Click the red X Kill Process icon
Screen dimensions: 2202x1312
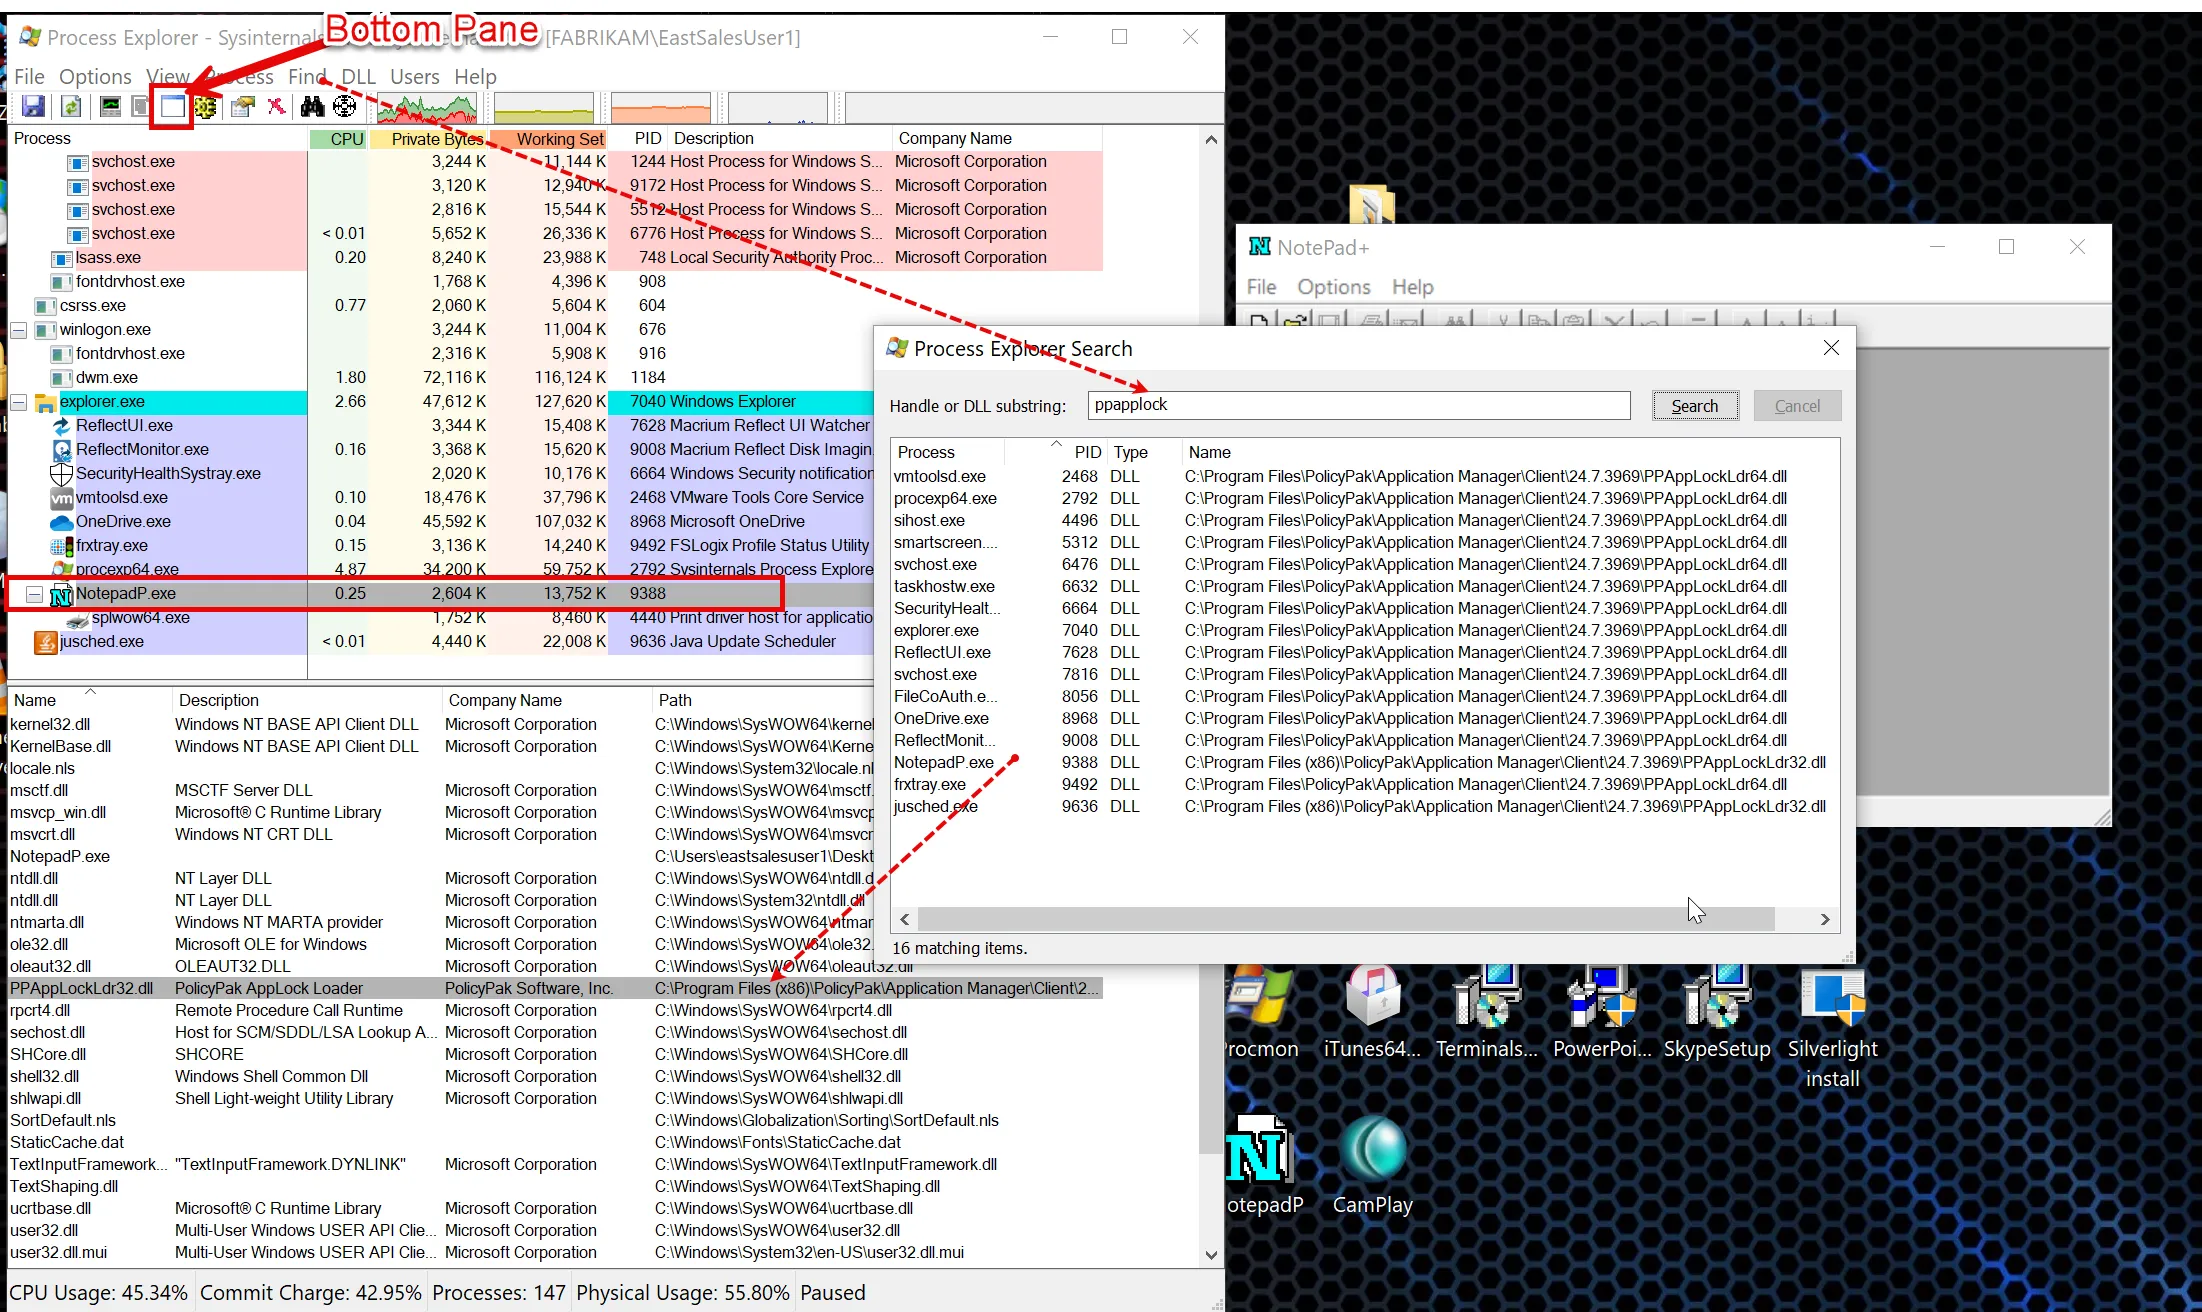pos(276,106)
